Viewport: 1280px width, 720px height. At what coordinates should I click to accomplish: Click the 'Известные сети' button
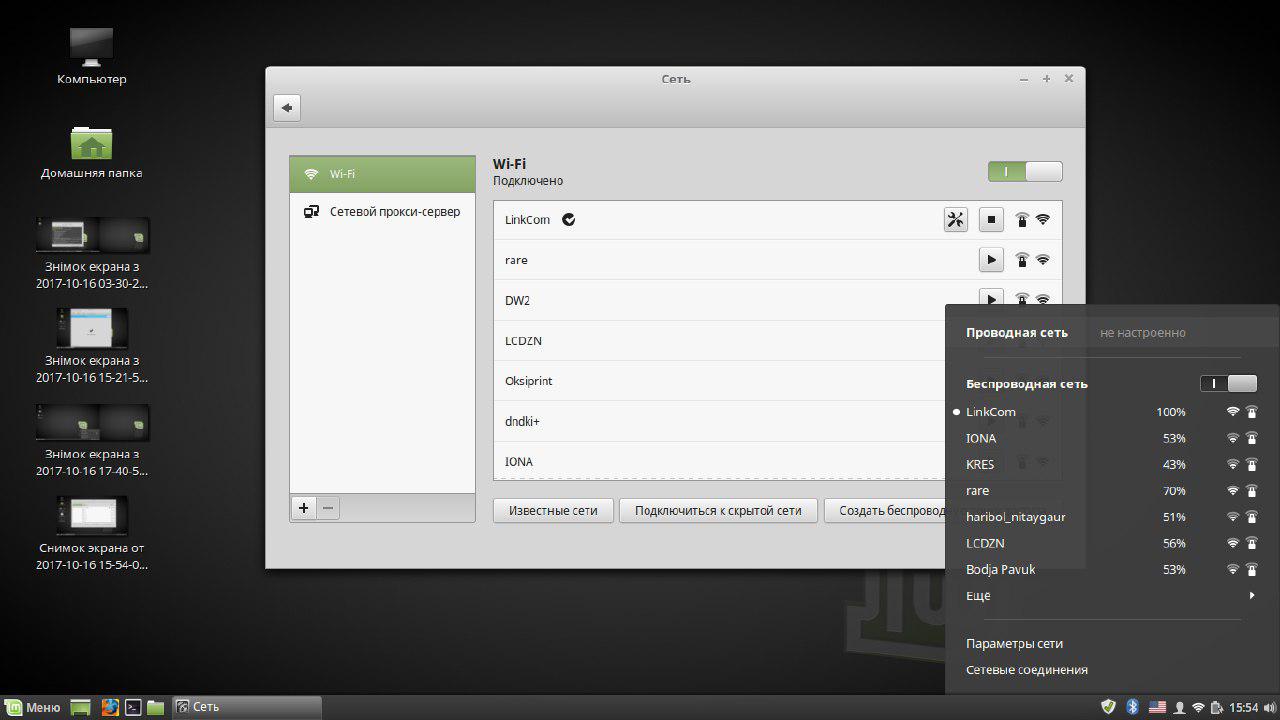[553, 511]
